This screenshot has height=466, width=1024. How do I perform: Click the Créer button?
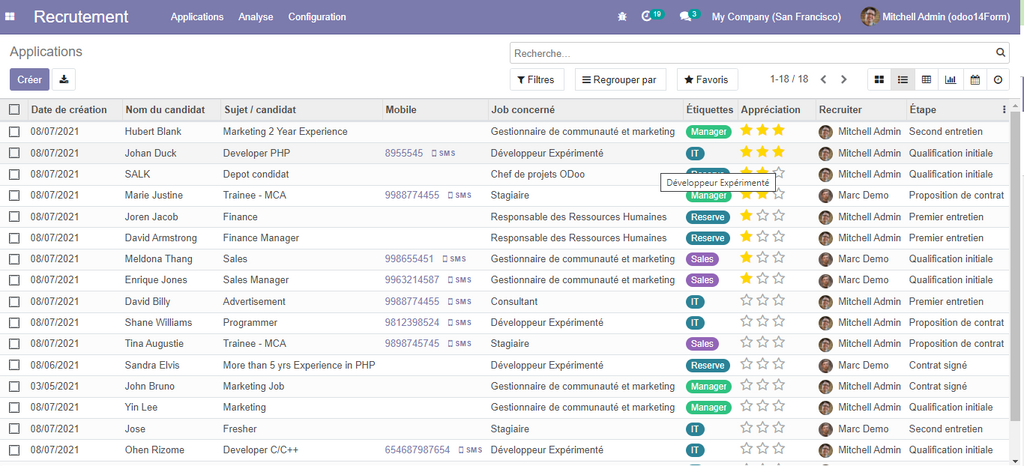click(x=29, y=80)
